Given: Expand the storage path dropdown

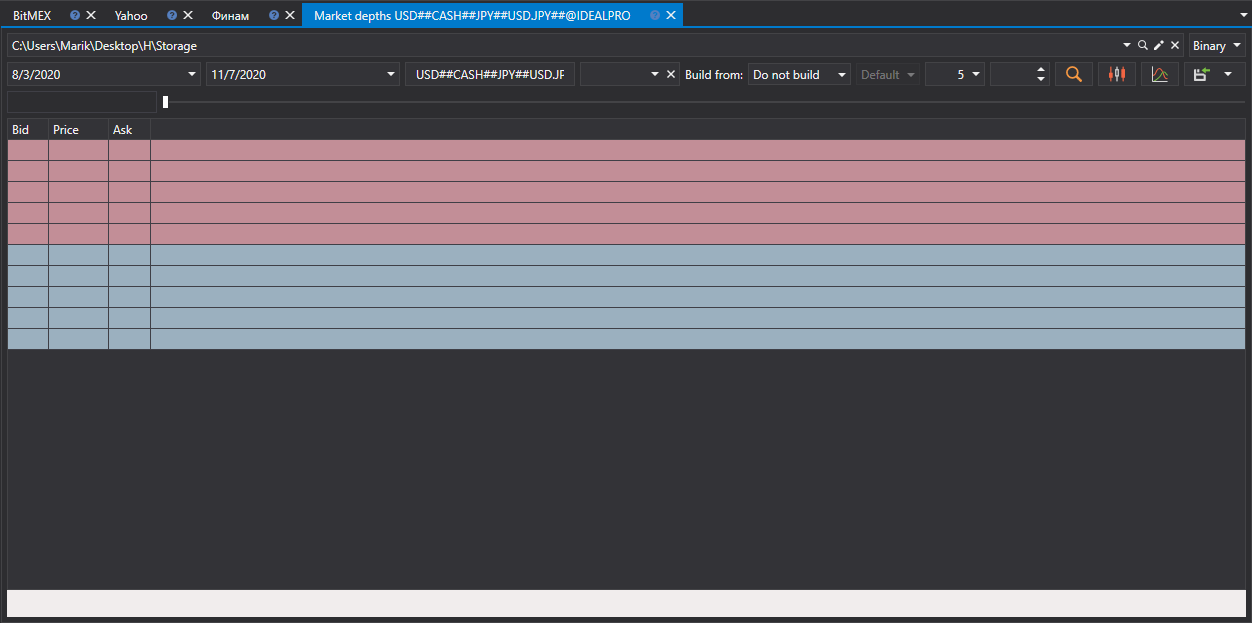Looking at the screenshot, I should tap(1127, 46).
